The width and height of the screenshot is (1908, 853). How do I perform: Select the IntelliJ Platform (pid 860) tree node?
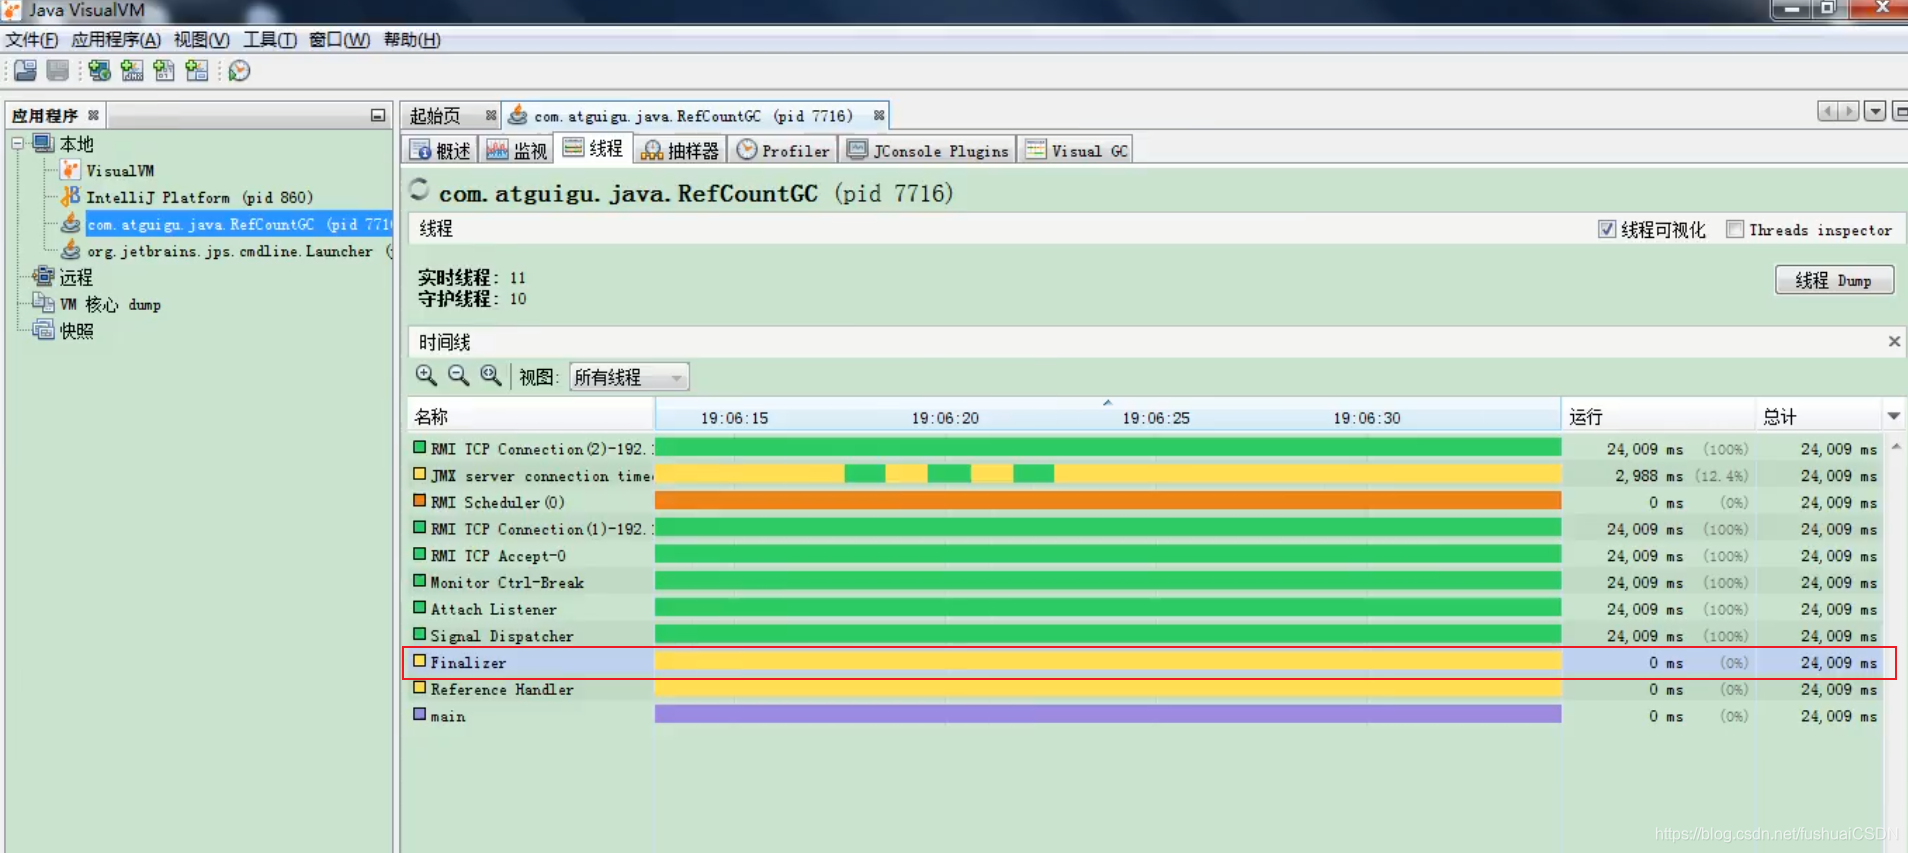[199, 198]
